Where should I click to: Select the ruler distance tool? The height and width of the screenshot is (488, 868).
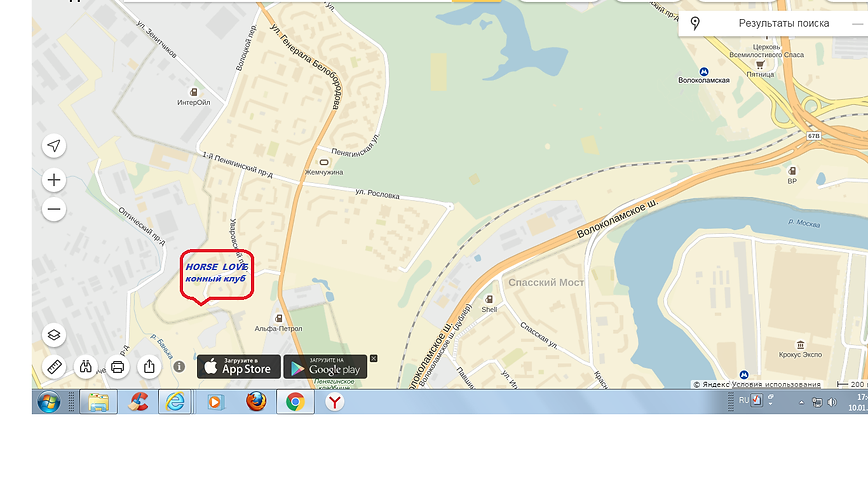click(54, 367)
